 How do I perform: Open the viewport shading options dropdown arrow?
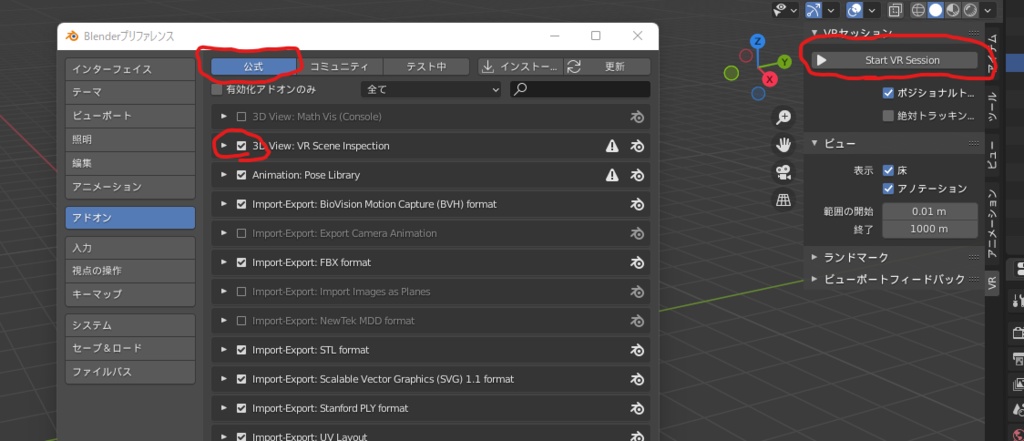pos(988,10)
